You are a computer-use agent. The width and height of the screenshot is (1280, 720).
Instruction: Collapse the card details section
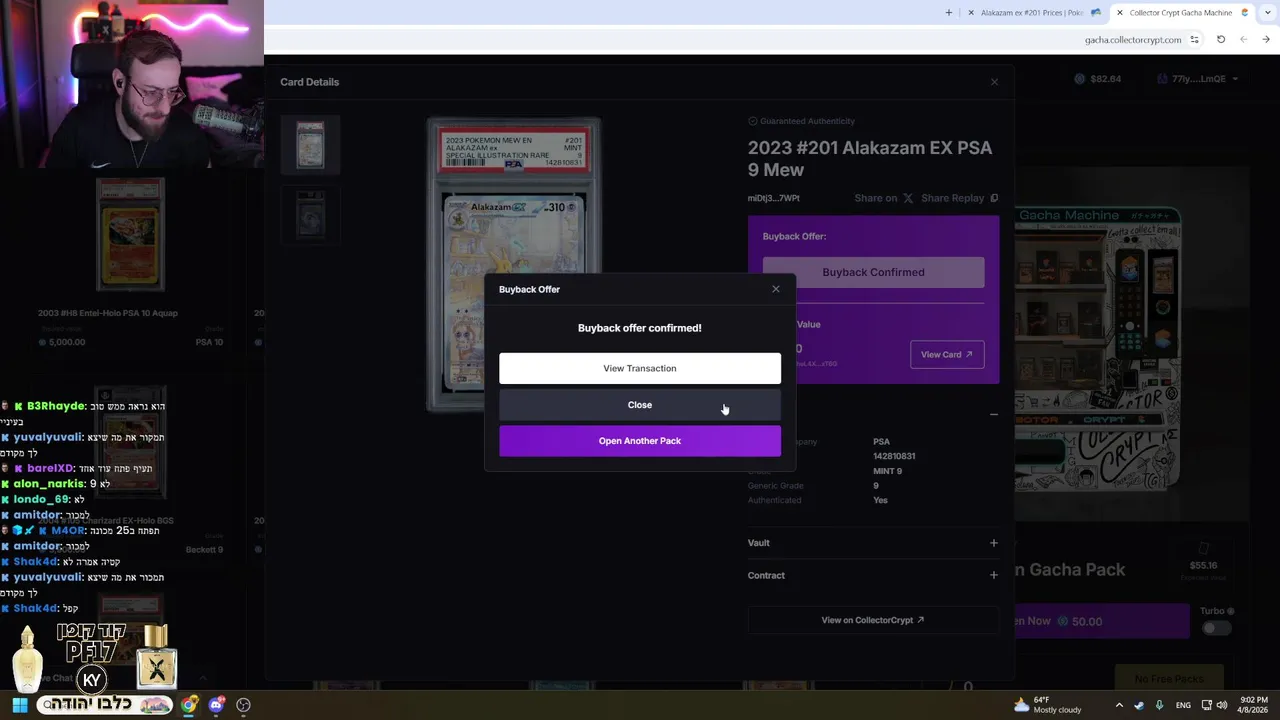click(x=993, y=414)
